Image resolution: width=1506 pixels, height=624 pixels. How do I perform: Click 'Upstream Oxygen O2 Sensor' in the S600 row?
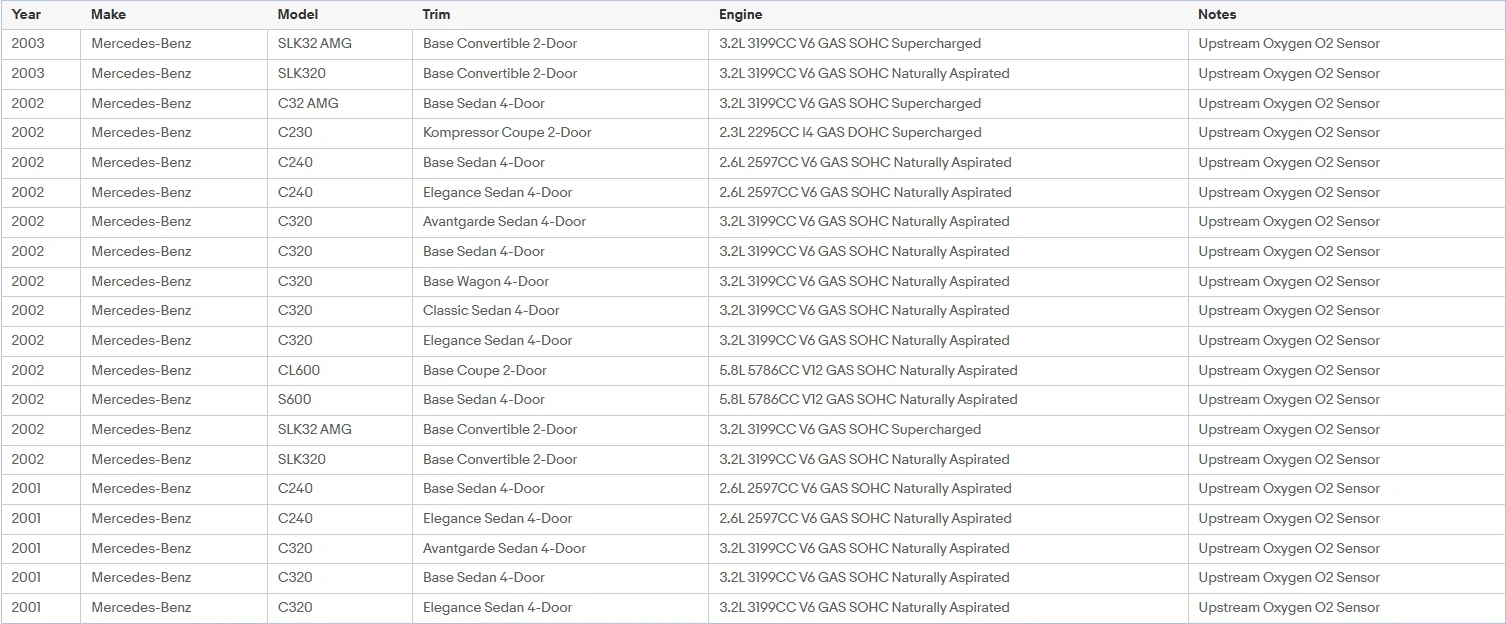click(1289, 400)
